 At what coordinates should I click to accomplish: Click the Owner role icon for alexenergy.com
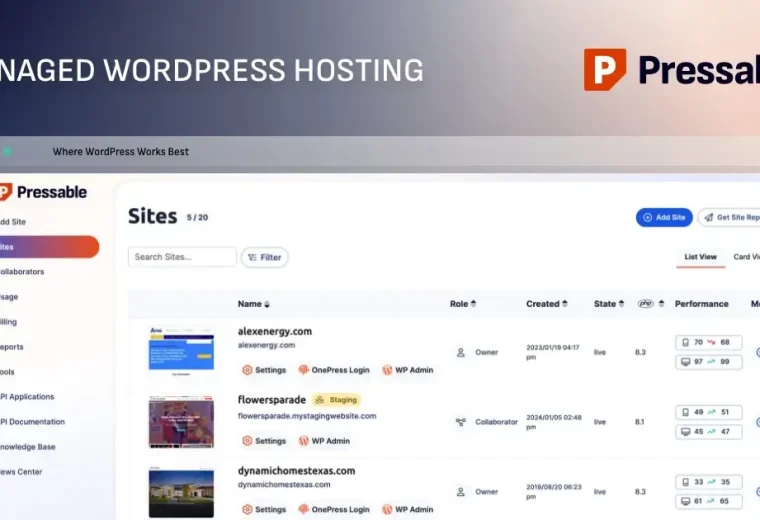[x=460, y=352]
